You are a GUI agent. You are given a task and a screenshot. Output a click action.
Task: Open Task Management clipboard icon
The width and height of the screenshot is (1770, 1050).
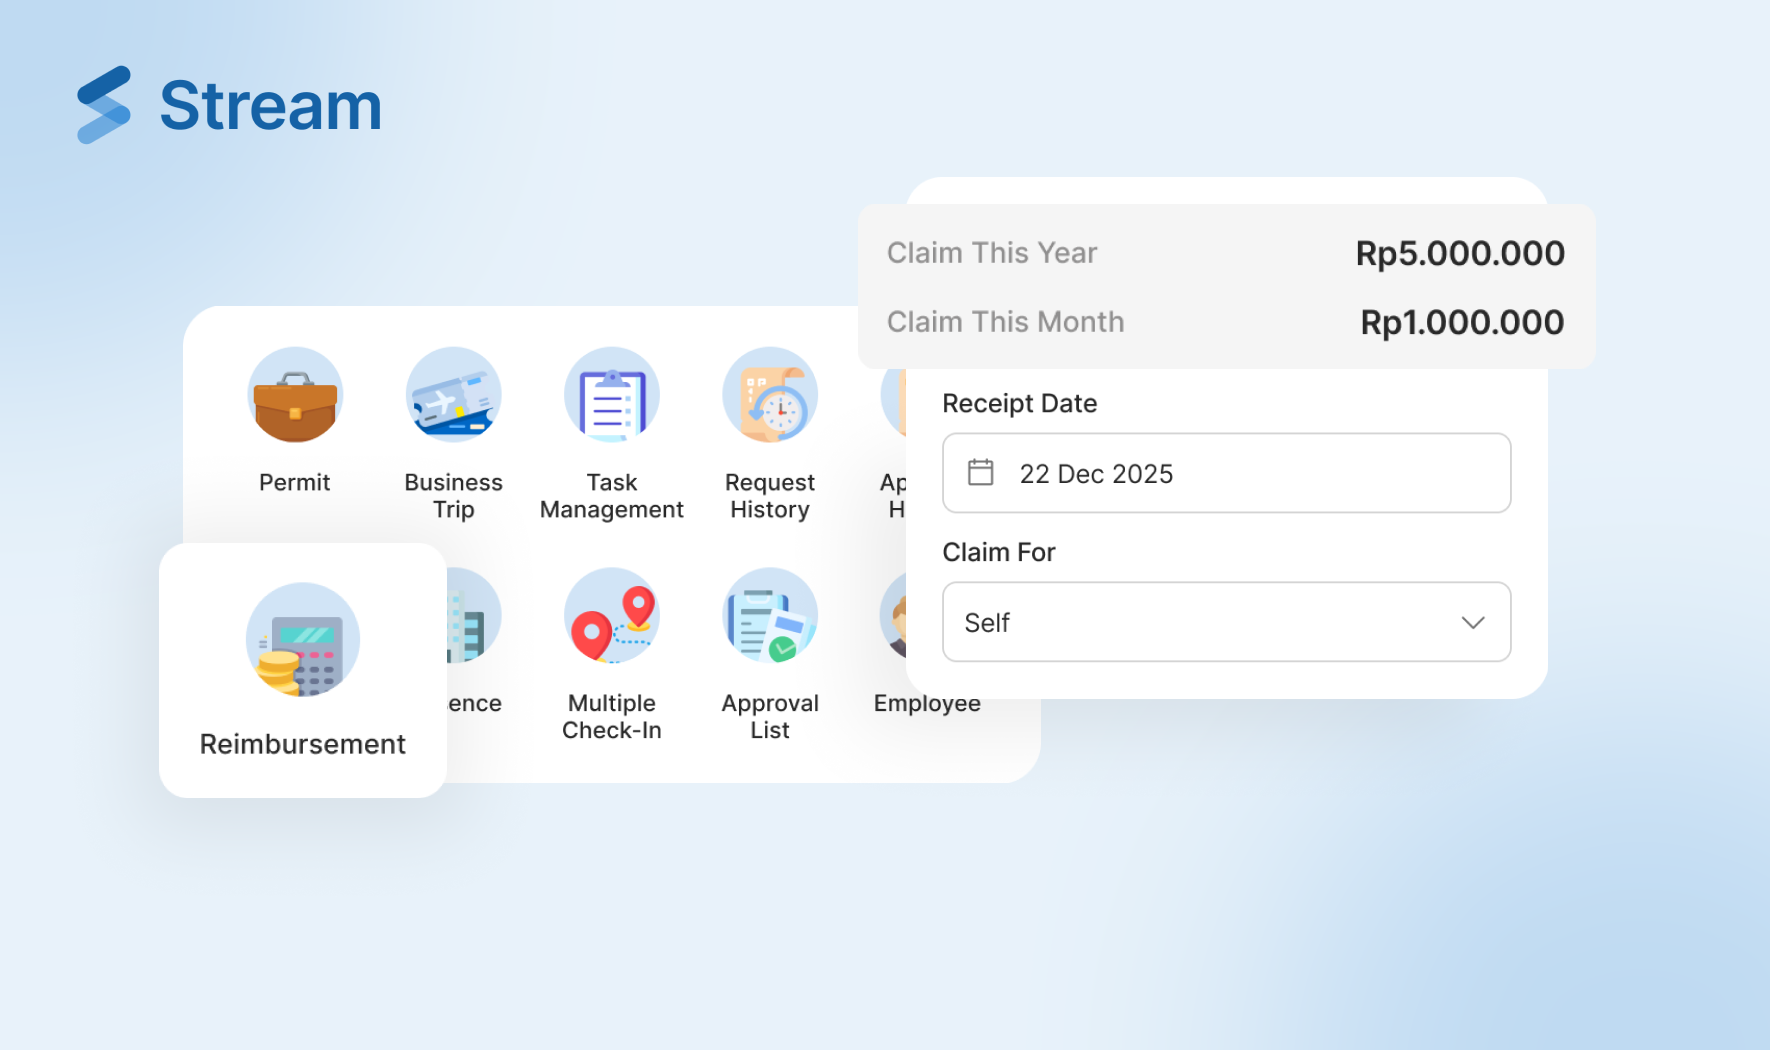pos(611,395)
